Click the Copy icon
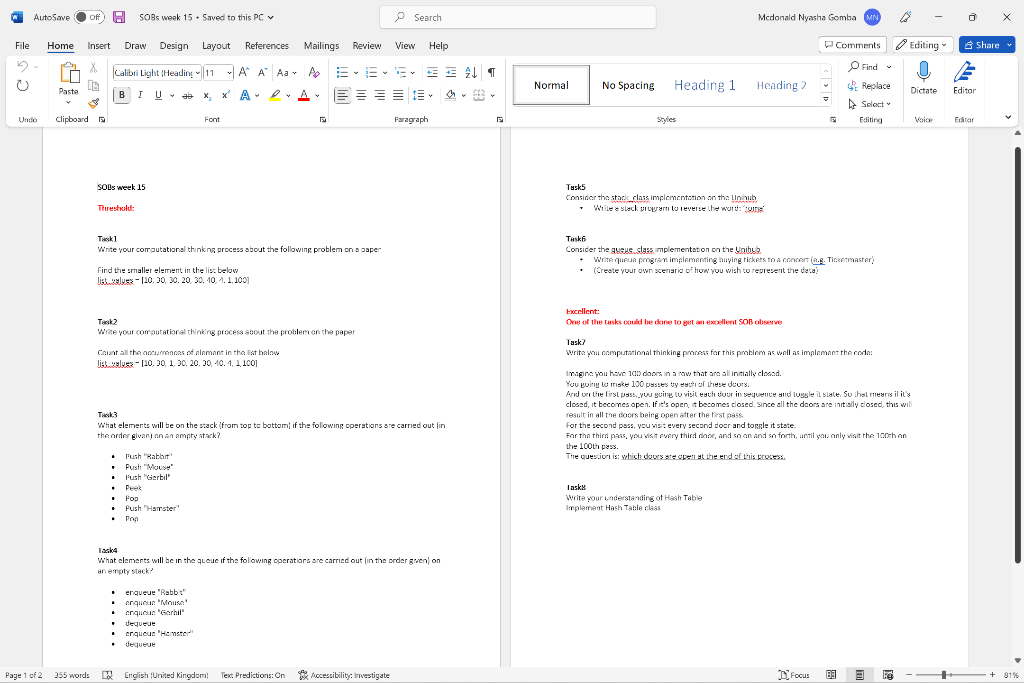This screenshot has height=683, width=1024. tap(93, 86)
